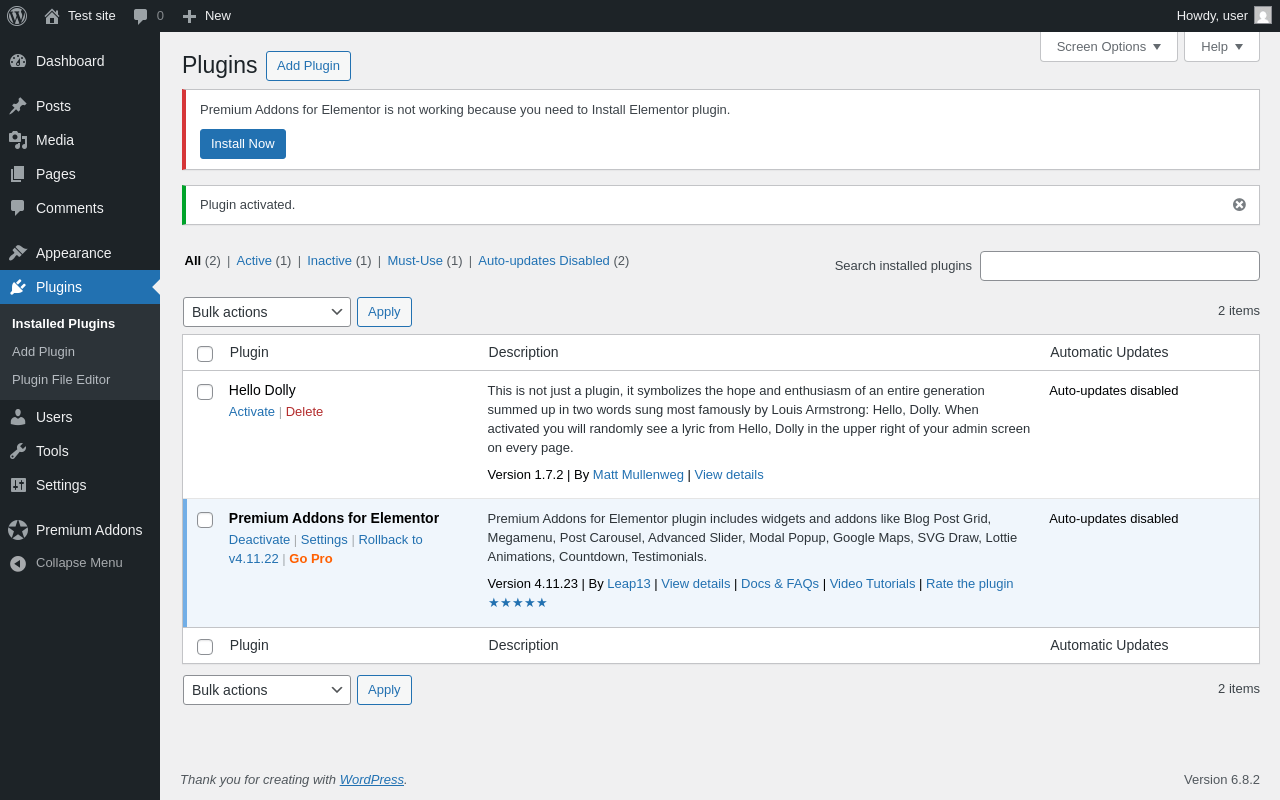Click the Comments icon in sidebar
The image size is (1280, 800).
coord(18,208)
